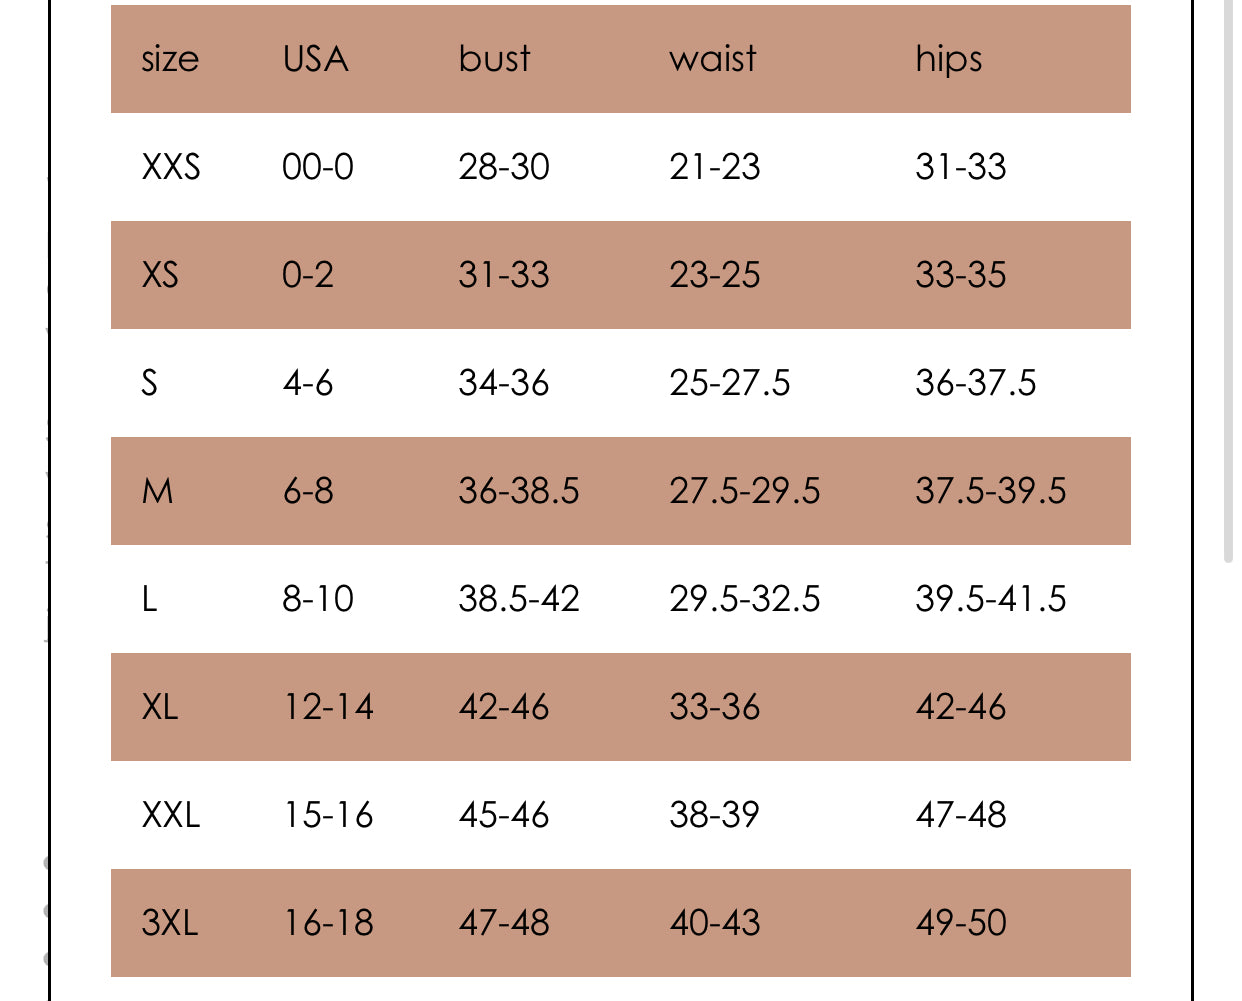Select the XXS size row label
Image resolution: width=1242 pixels, height=1001 pixels.
pos(171,166)
